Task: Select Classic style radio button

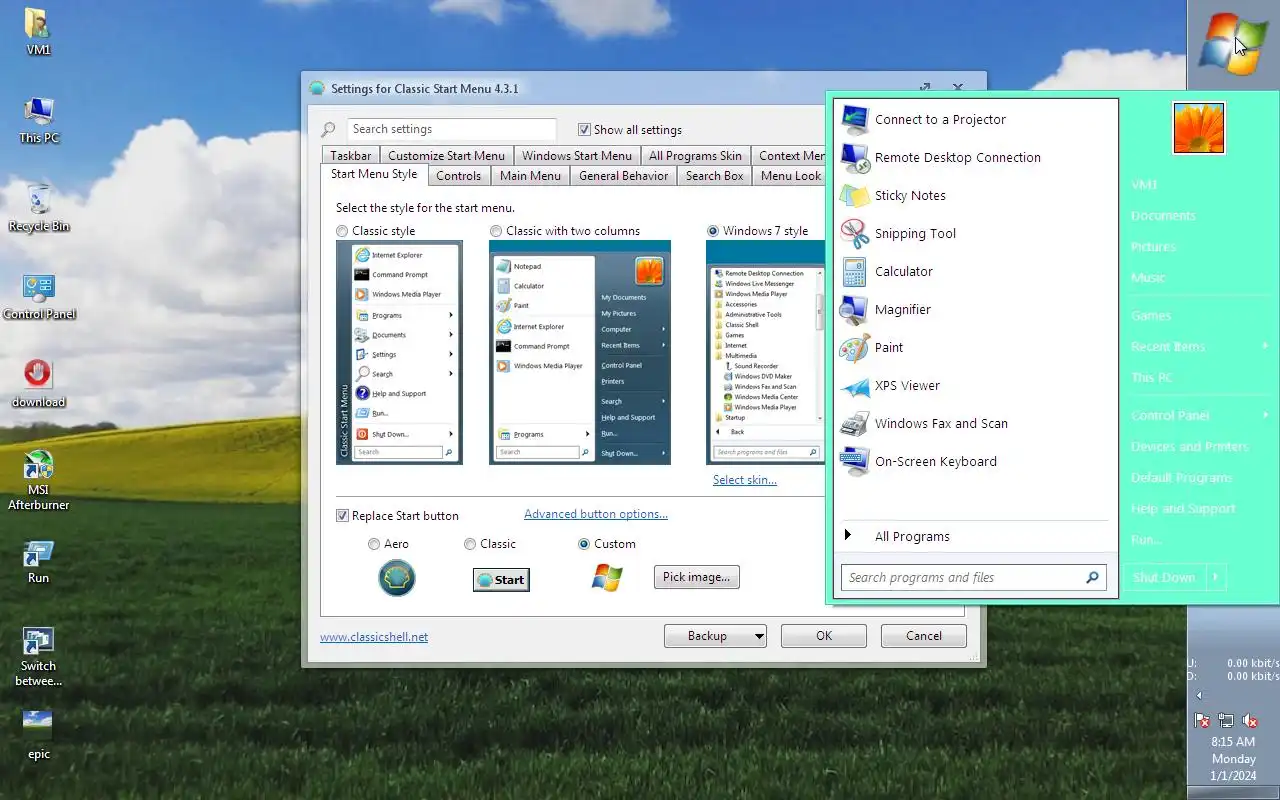Action: click(342, 231)
